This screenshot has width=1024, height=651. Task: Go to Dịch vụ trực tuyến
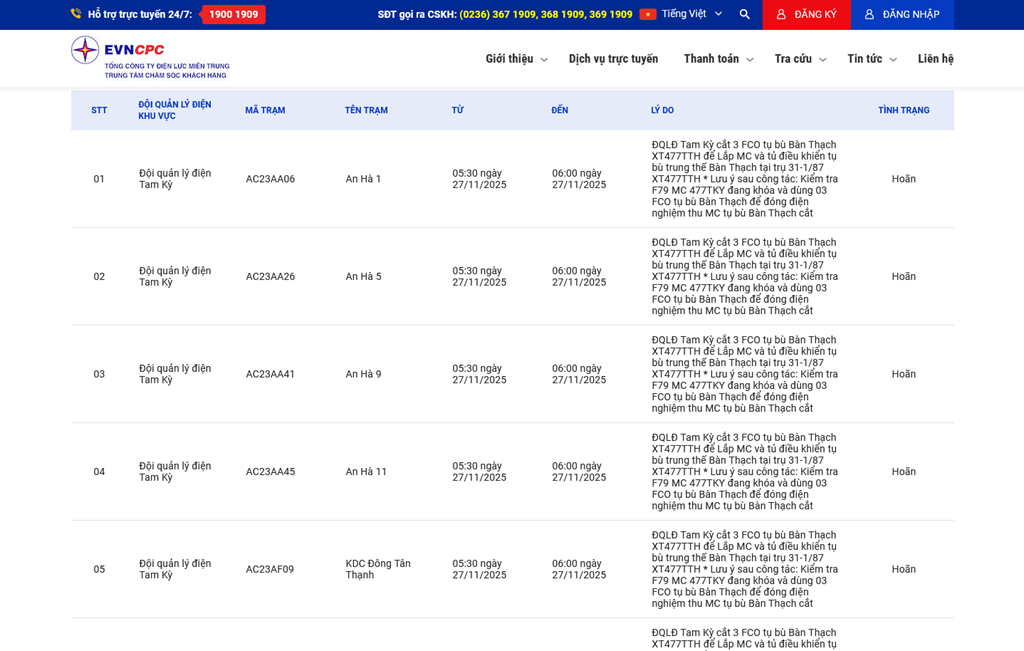613,59
